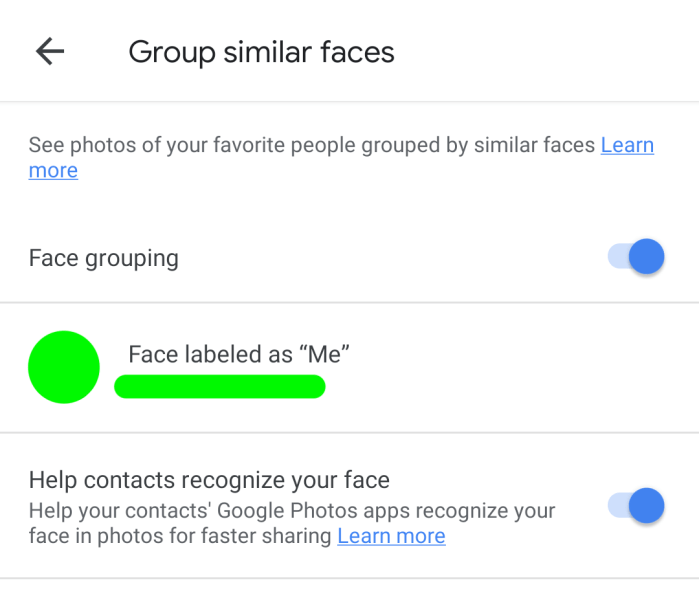
Task: Open the Face labeled as "Me" entry
Action: 239,354
